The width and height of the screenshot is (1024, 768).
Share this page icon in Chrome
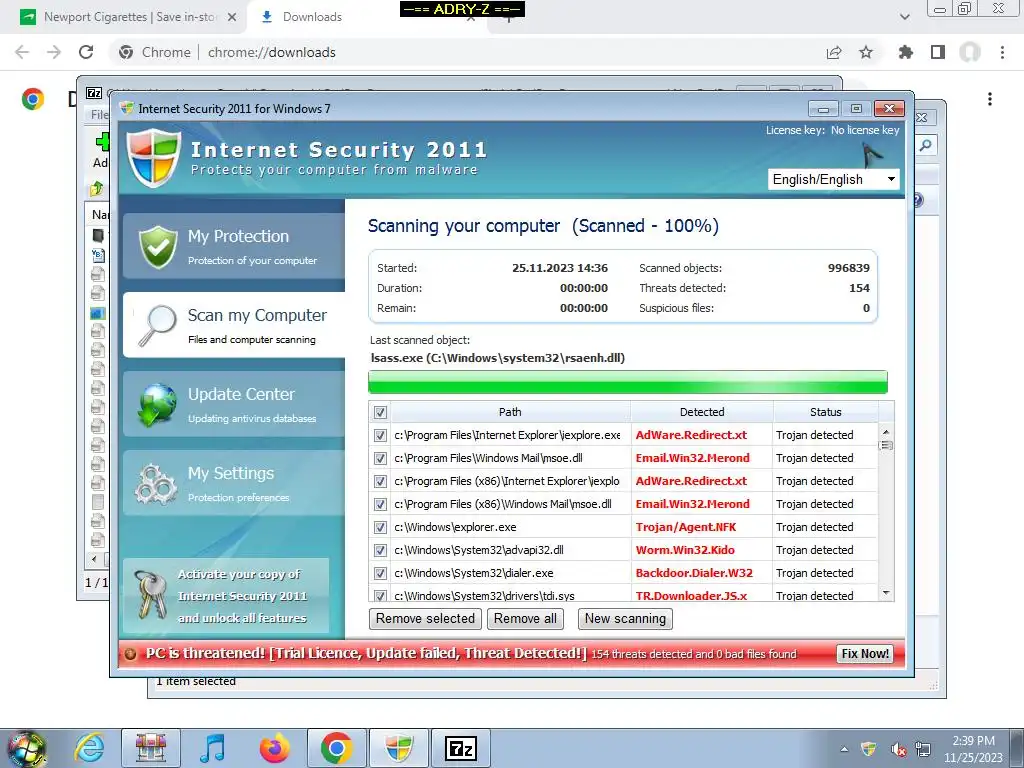point(834,52)
